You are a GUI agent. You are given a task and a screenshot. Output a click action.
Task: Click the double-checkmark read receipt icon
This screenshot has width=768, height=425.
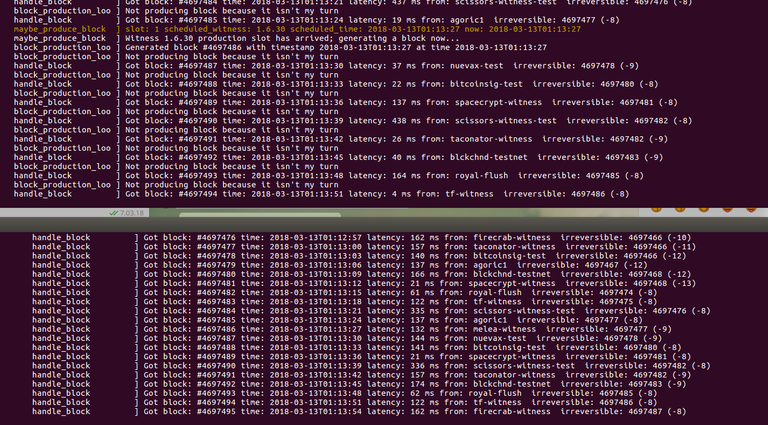(x=114, y=213)
